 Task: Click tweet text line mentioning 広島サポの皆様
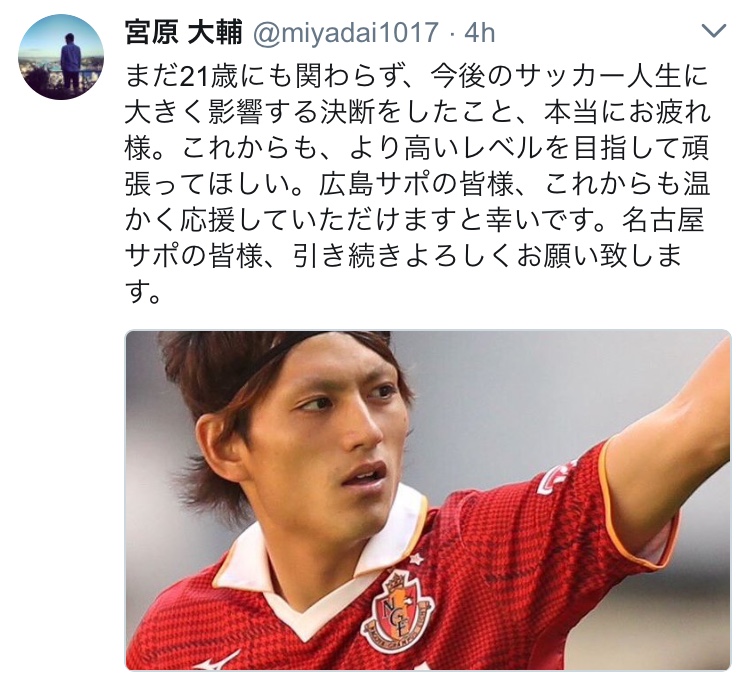(x=417, y=184)
